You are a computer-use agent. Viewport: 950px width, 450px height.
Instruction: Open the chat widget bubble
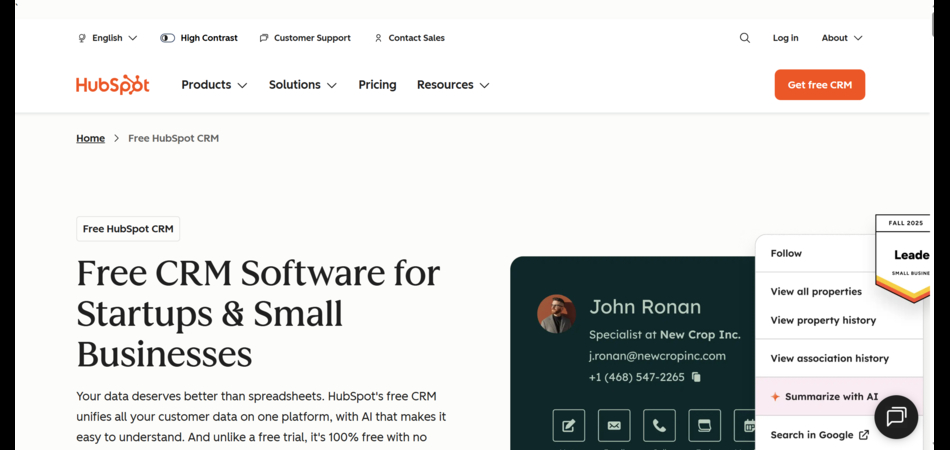point(895,417)
